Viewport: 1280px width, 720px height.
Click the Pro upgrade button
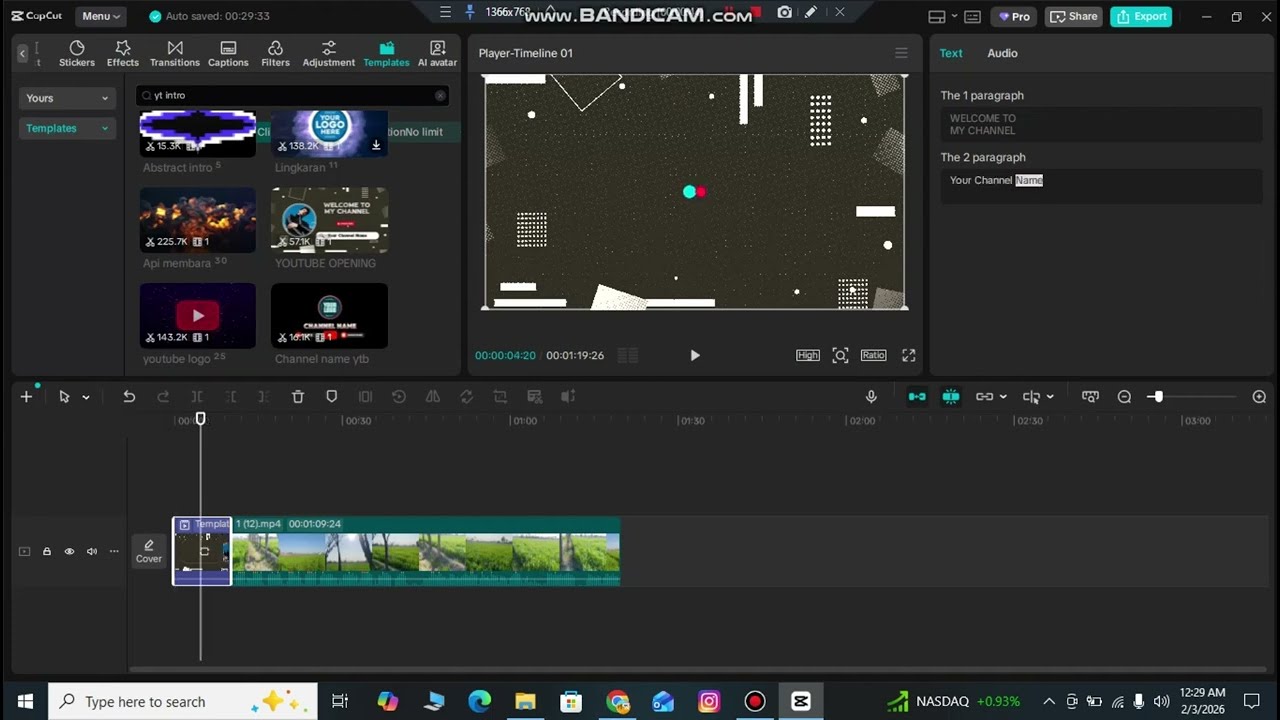point(1014,16)
